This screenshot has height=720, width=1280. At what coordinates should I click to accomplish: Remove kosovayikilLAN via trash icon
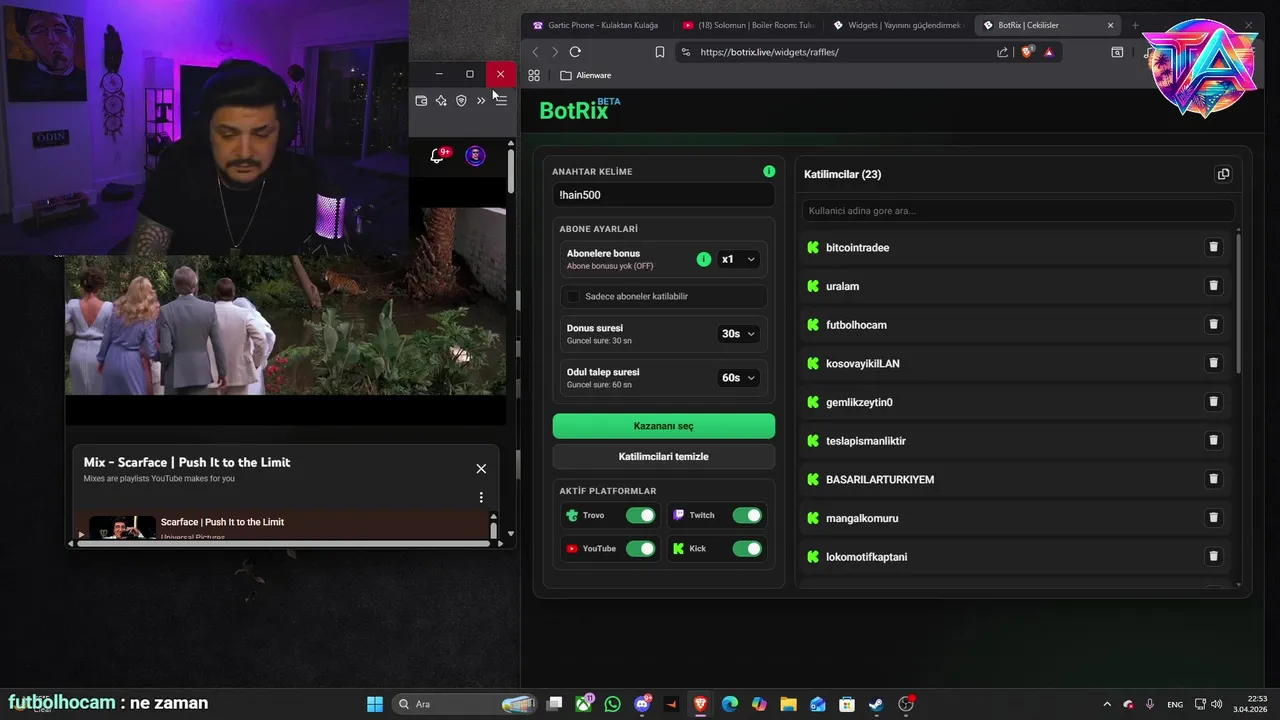point(1213,363)
